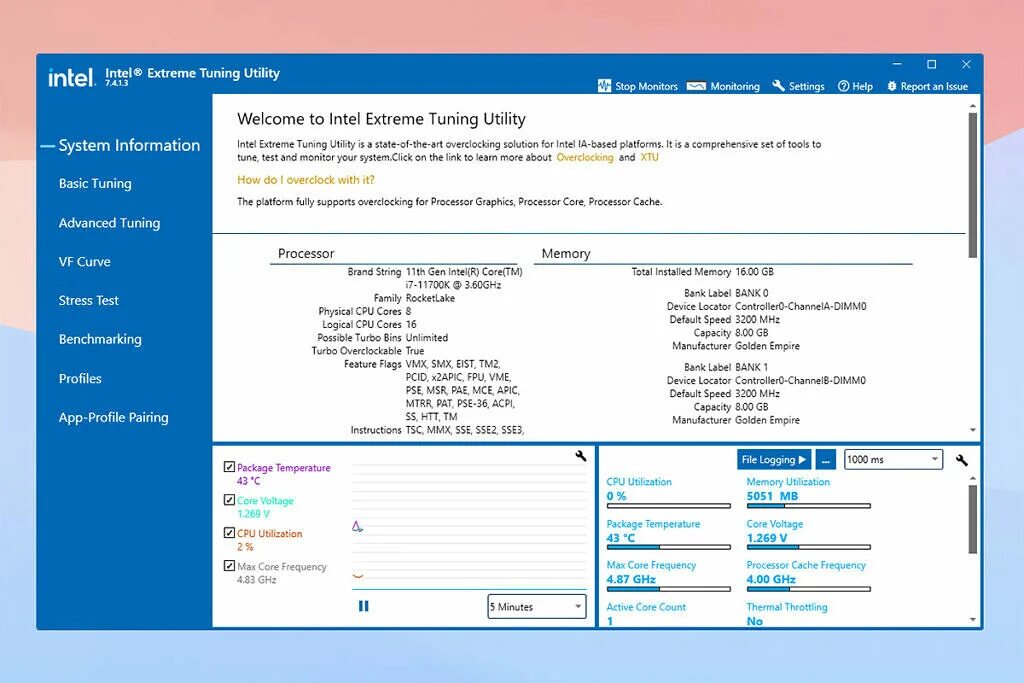The height and width of the screenshot is (683, 1024).
Task: Click 'Controller0-ChannelB-DIMM0' device locator
Action: coord(801,380)
